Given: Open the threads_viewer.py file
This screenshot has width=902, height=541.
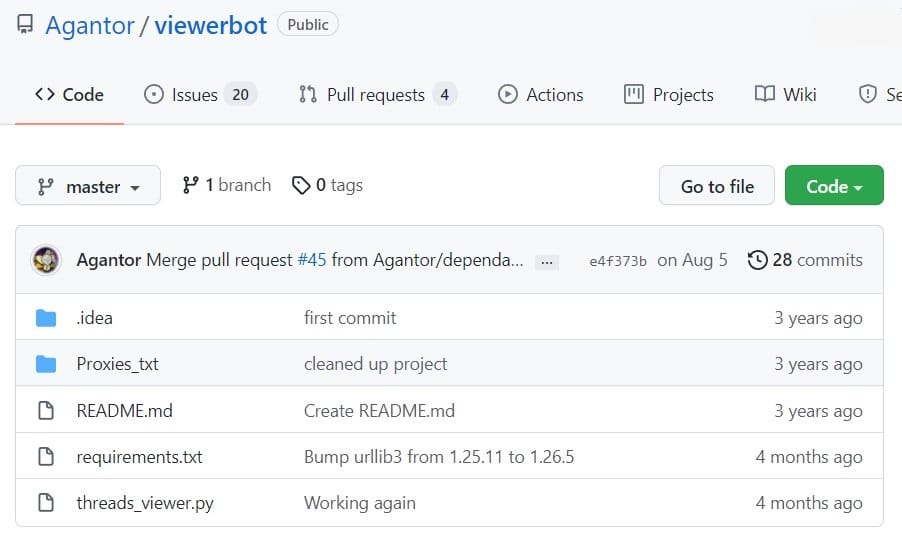Looking at the screenshot, I should [x=144, y=503].
